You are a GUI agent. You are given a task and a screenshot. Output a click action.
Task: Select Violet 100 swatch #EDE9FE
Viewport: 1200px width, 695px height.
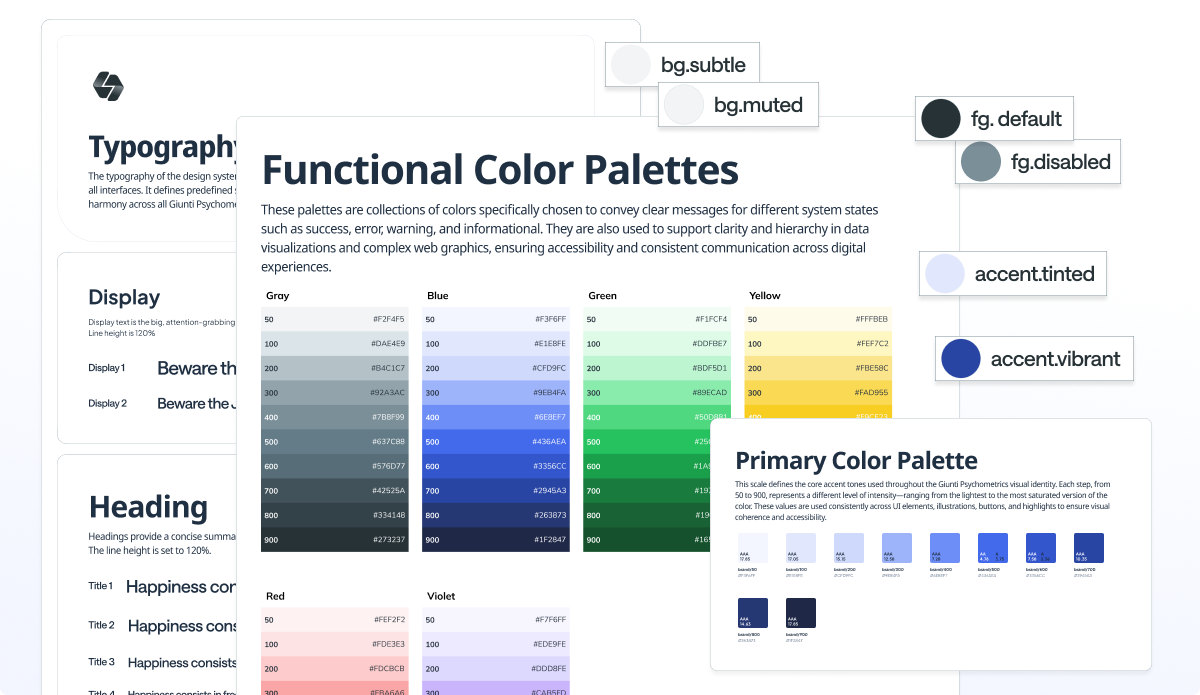tap(496, 644)
